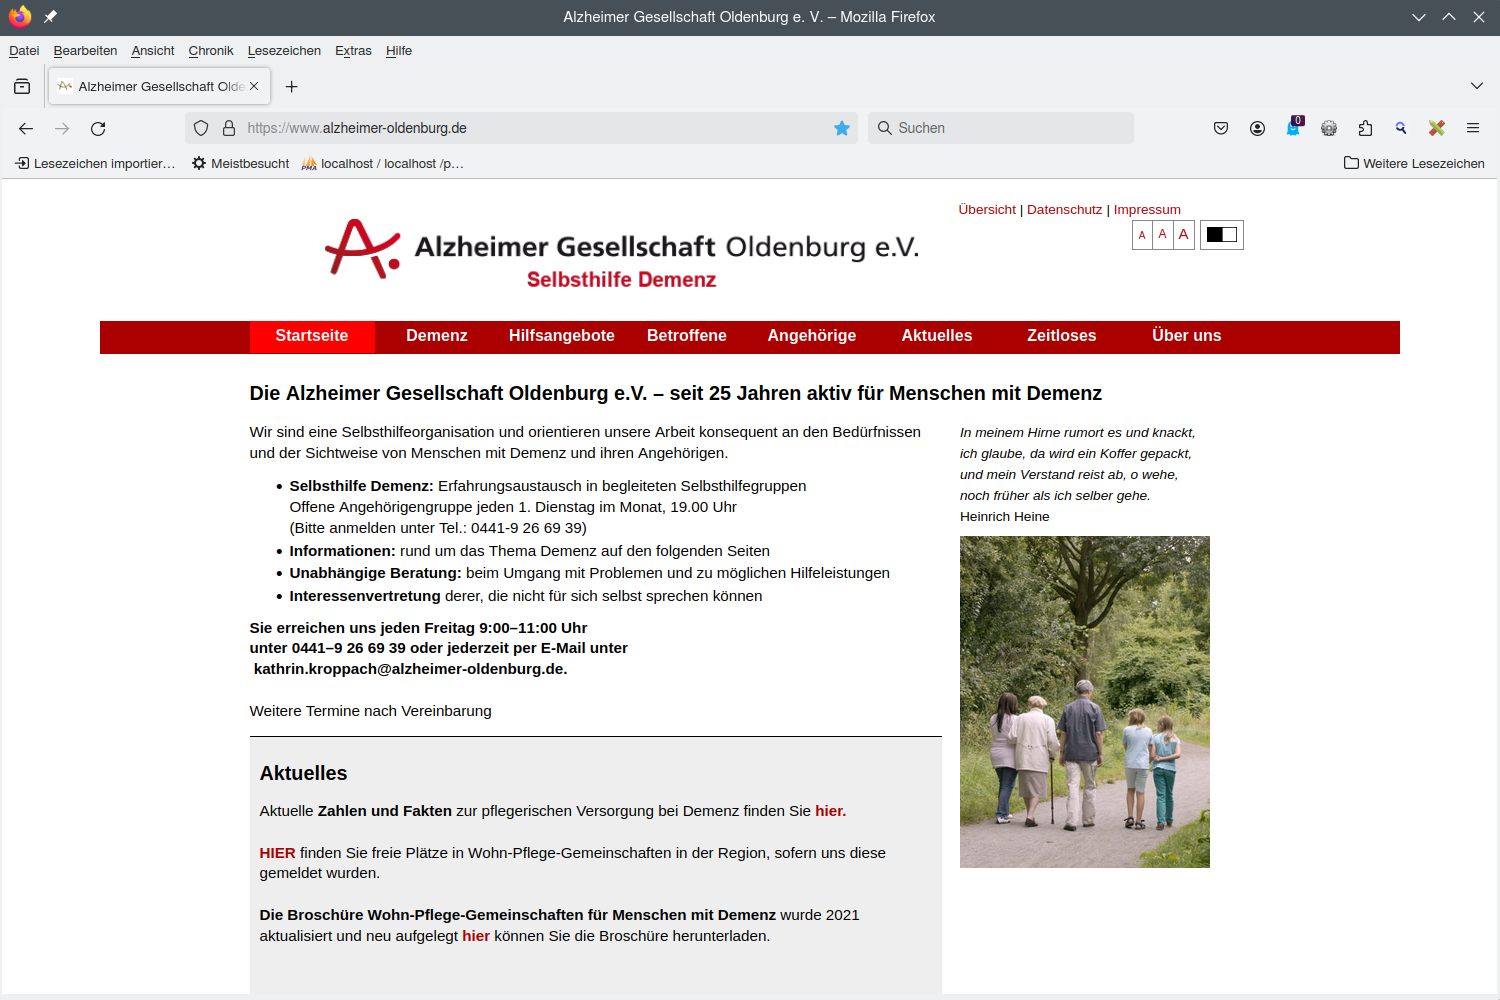Click the Selbsthilfe Demenz subtitle under the logo
The width and height of the screenshot is (1500, 1000).
point(621,280)
